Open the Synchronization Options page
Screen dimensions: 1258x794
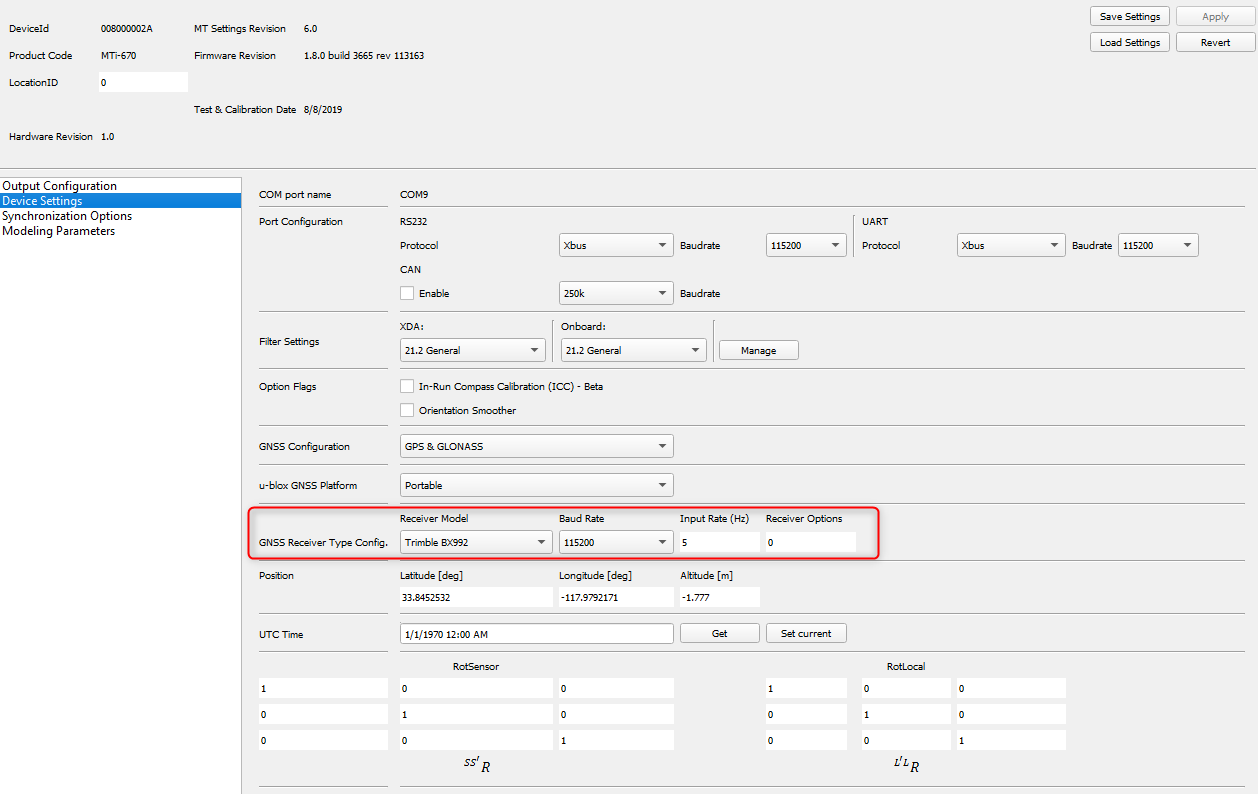67,215
